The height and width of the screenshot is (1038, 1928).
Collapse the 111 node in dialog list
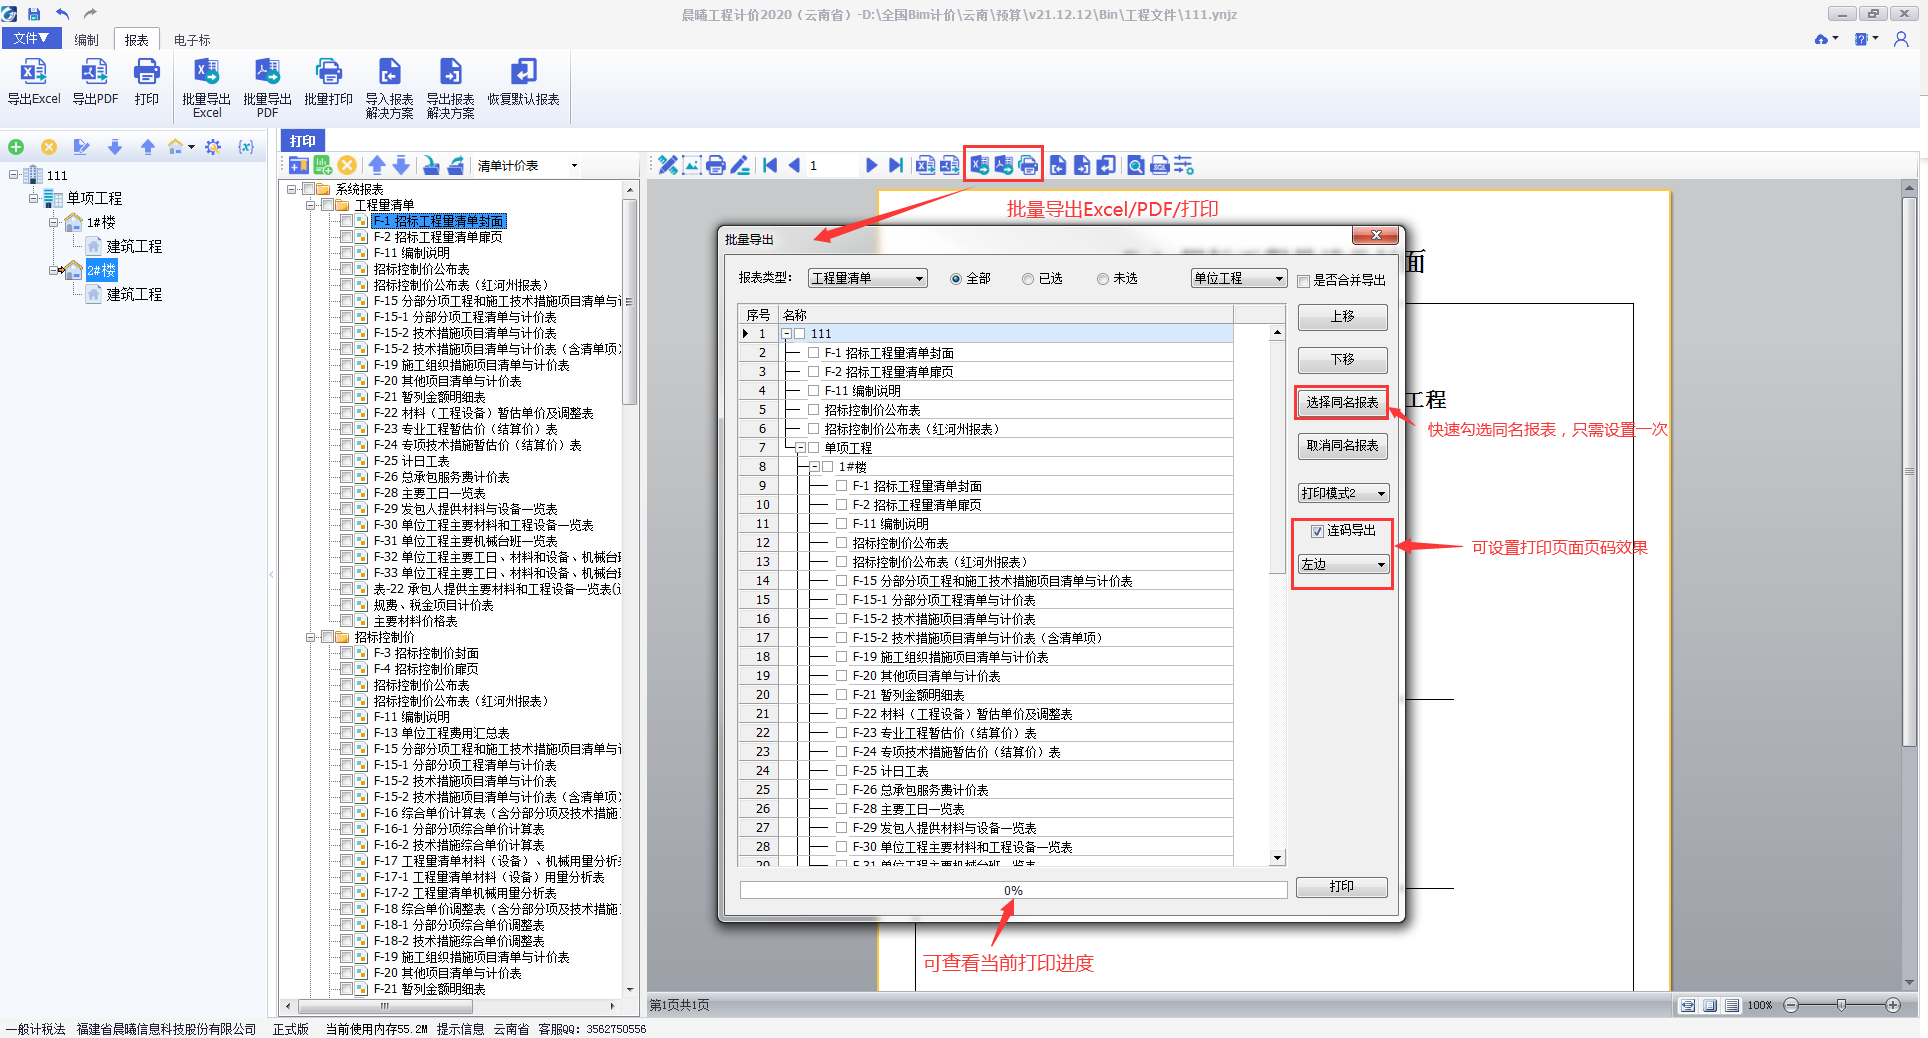pos(787,334)
